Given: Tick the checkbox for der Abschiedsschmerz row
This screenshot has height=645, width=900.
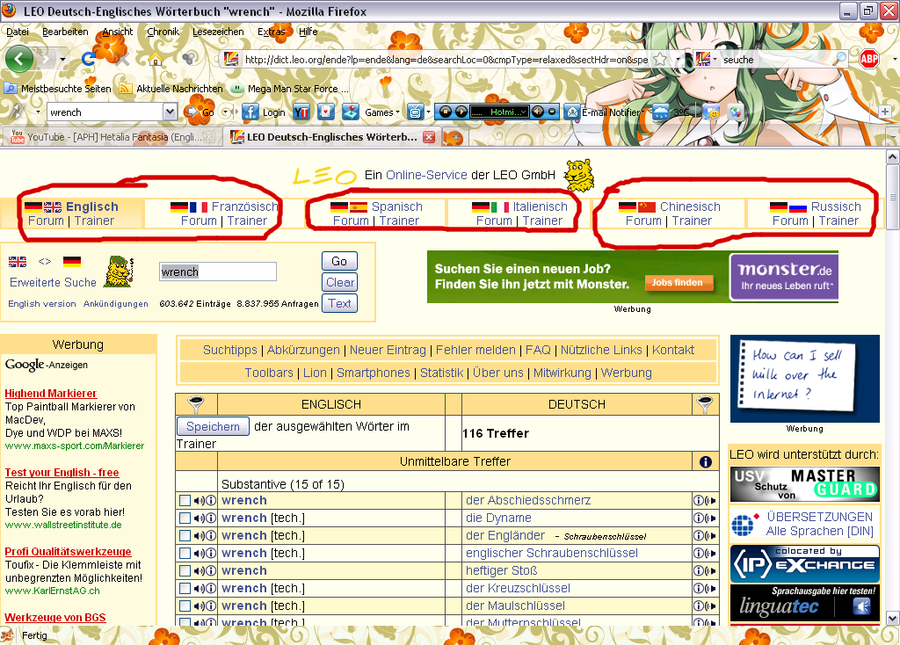Looking at the screenshot, I should click(x=185, y=500).
